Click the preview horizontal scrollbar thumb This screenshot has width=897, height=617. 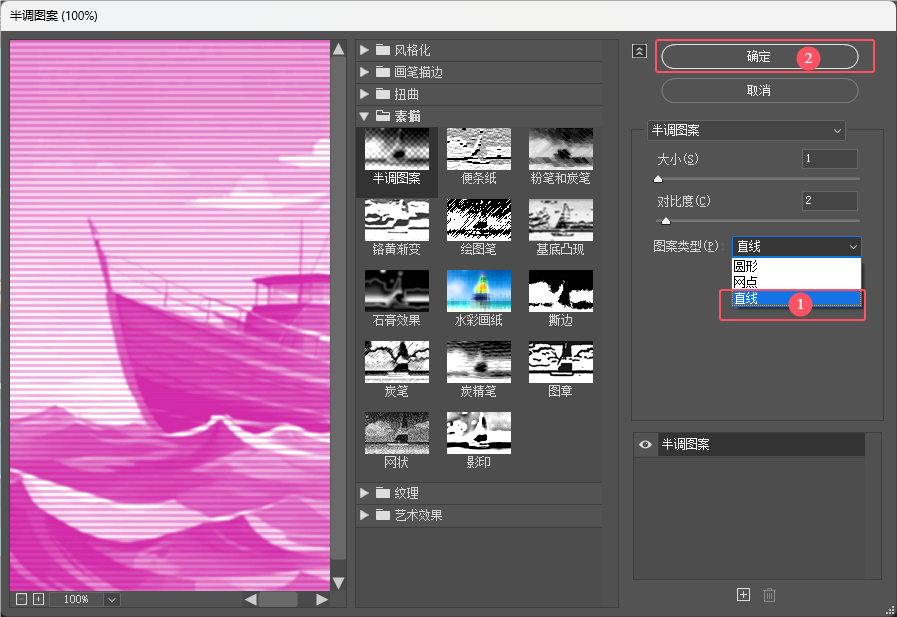coord(278,599)
